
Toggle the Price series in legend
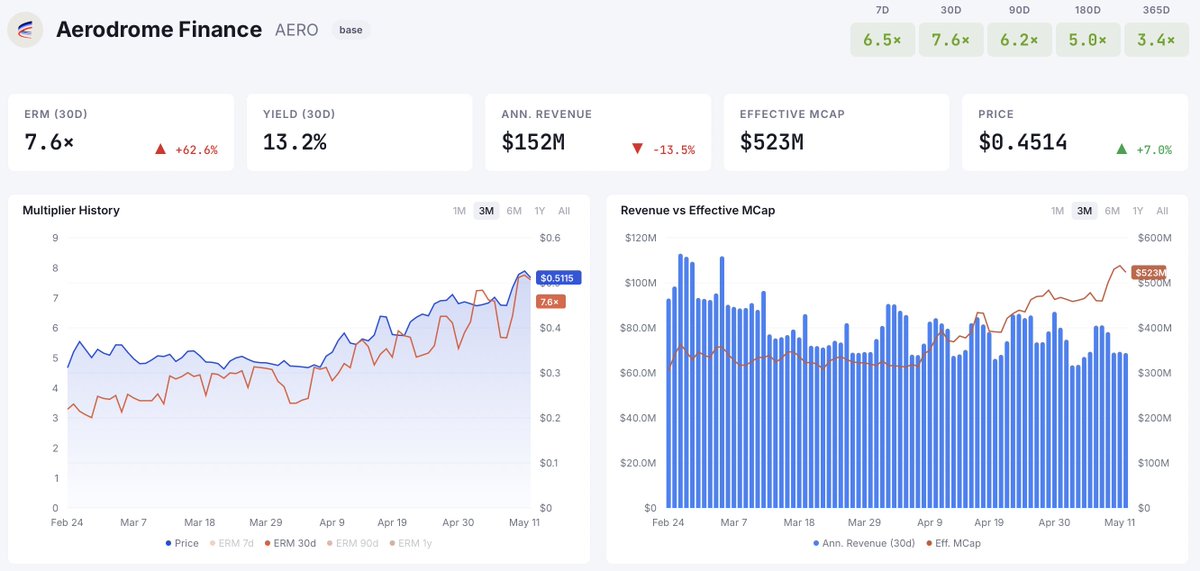(182, 544)
